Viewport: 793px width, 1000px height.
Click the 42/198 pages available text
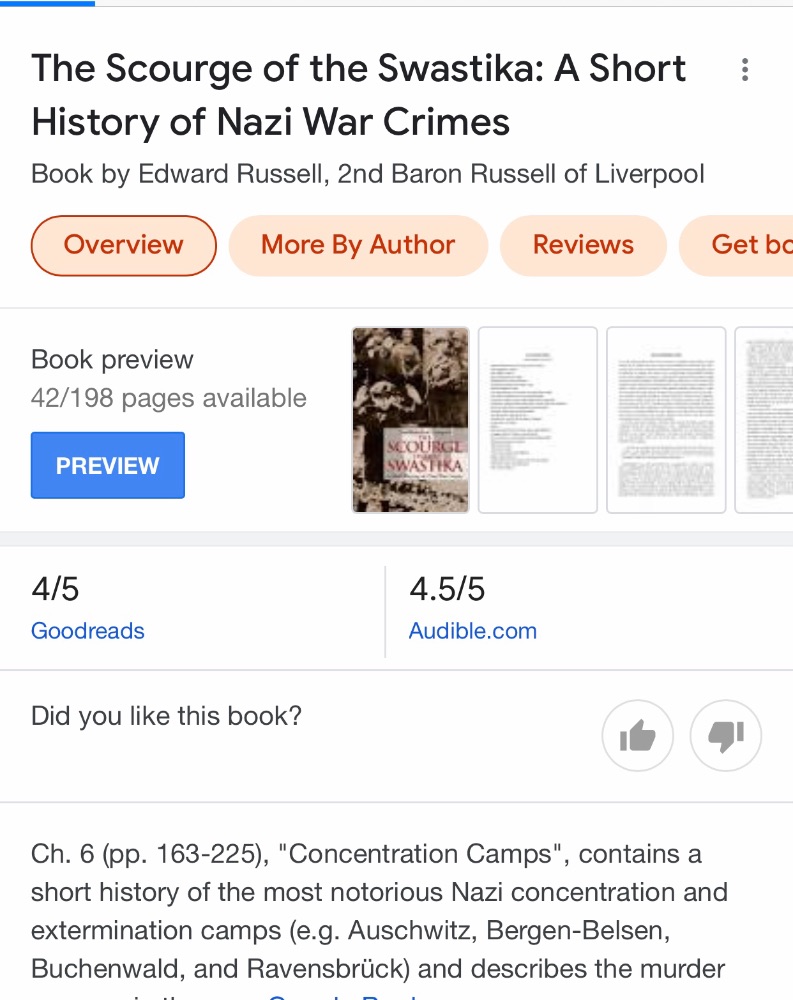(x=169, y=398)
